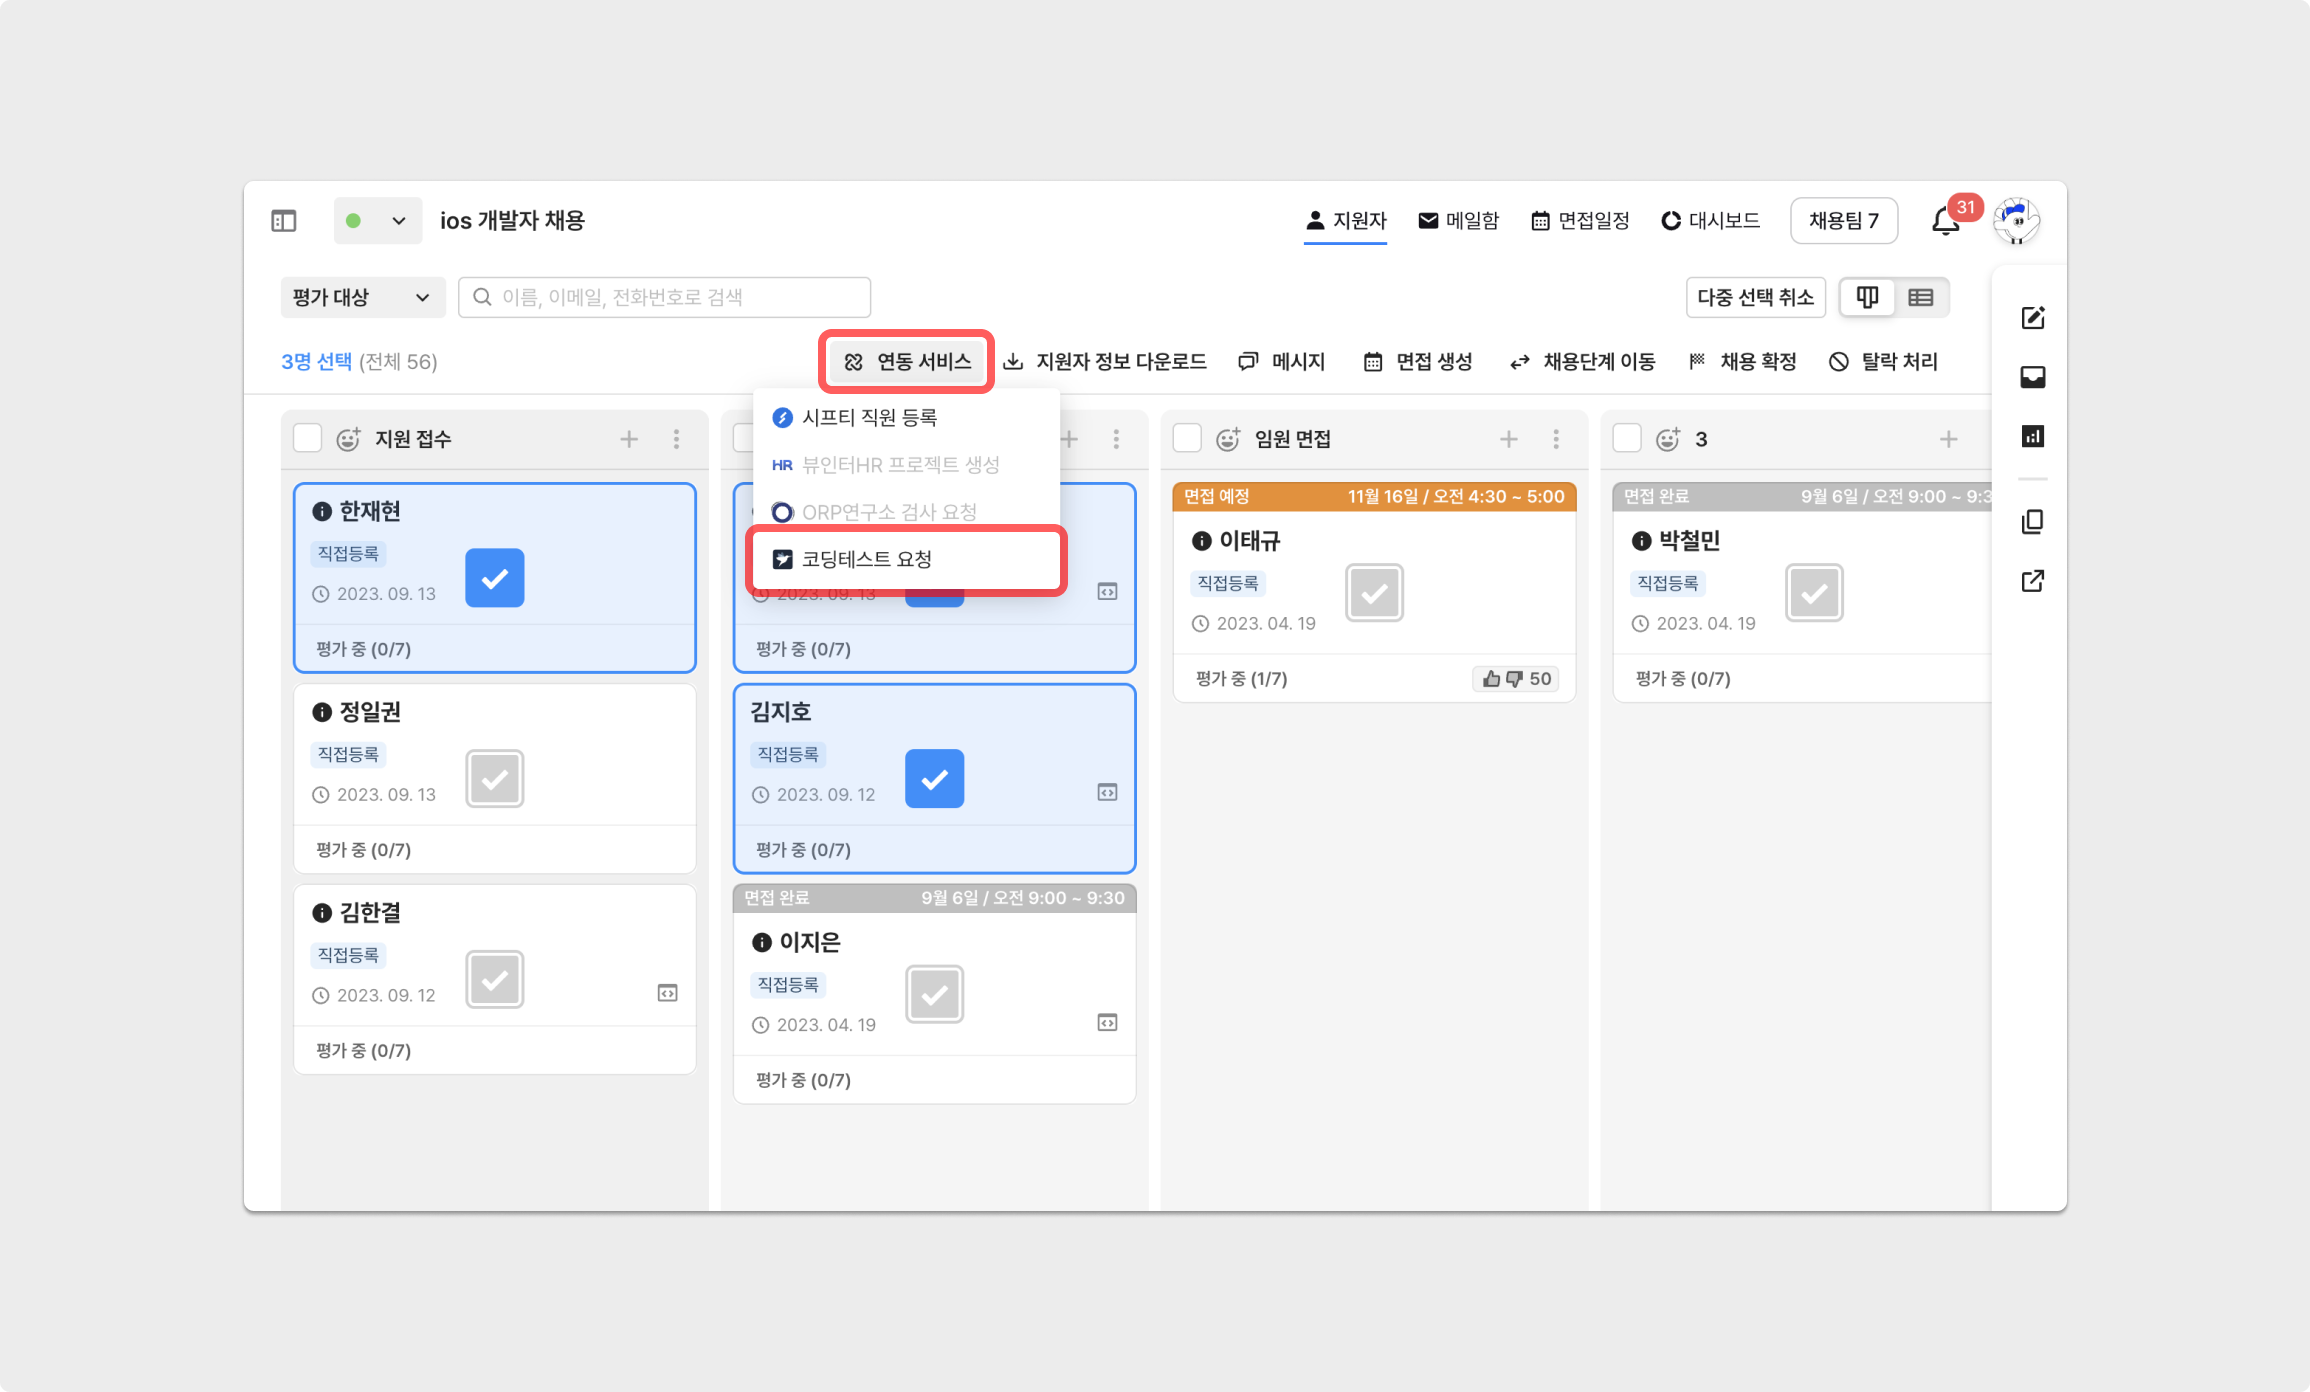Switch to the list view icon
The height and width of the screenshot is (1392, 2310).
point(1920,297)
